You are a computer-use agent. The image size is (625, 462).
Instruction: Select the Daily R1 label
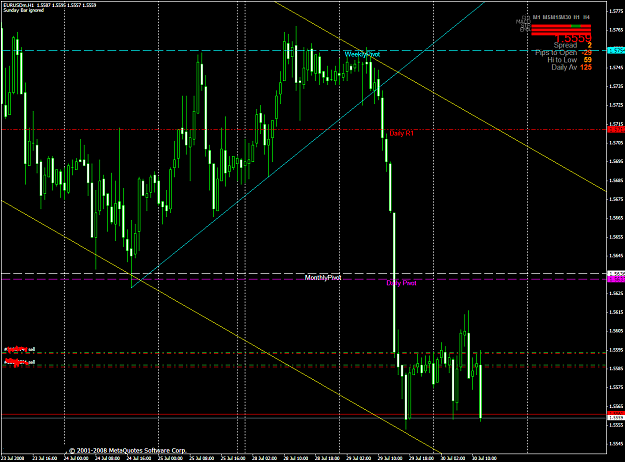coord(401,133)
